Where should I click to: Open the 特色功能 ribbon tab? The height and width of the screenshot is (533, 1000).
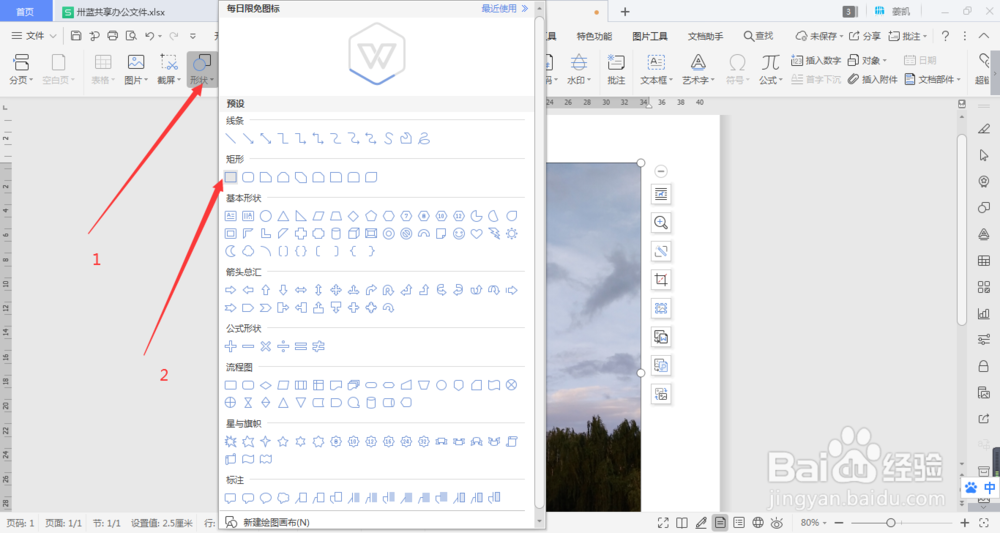594,36
